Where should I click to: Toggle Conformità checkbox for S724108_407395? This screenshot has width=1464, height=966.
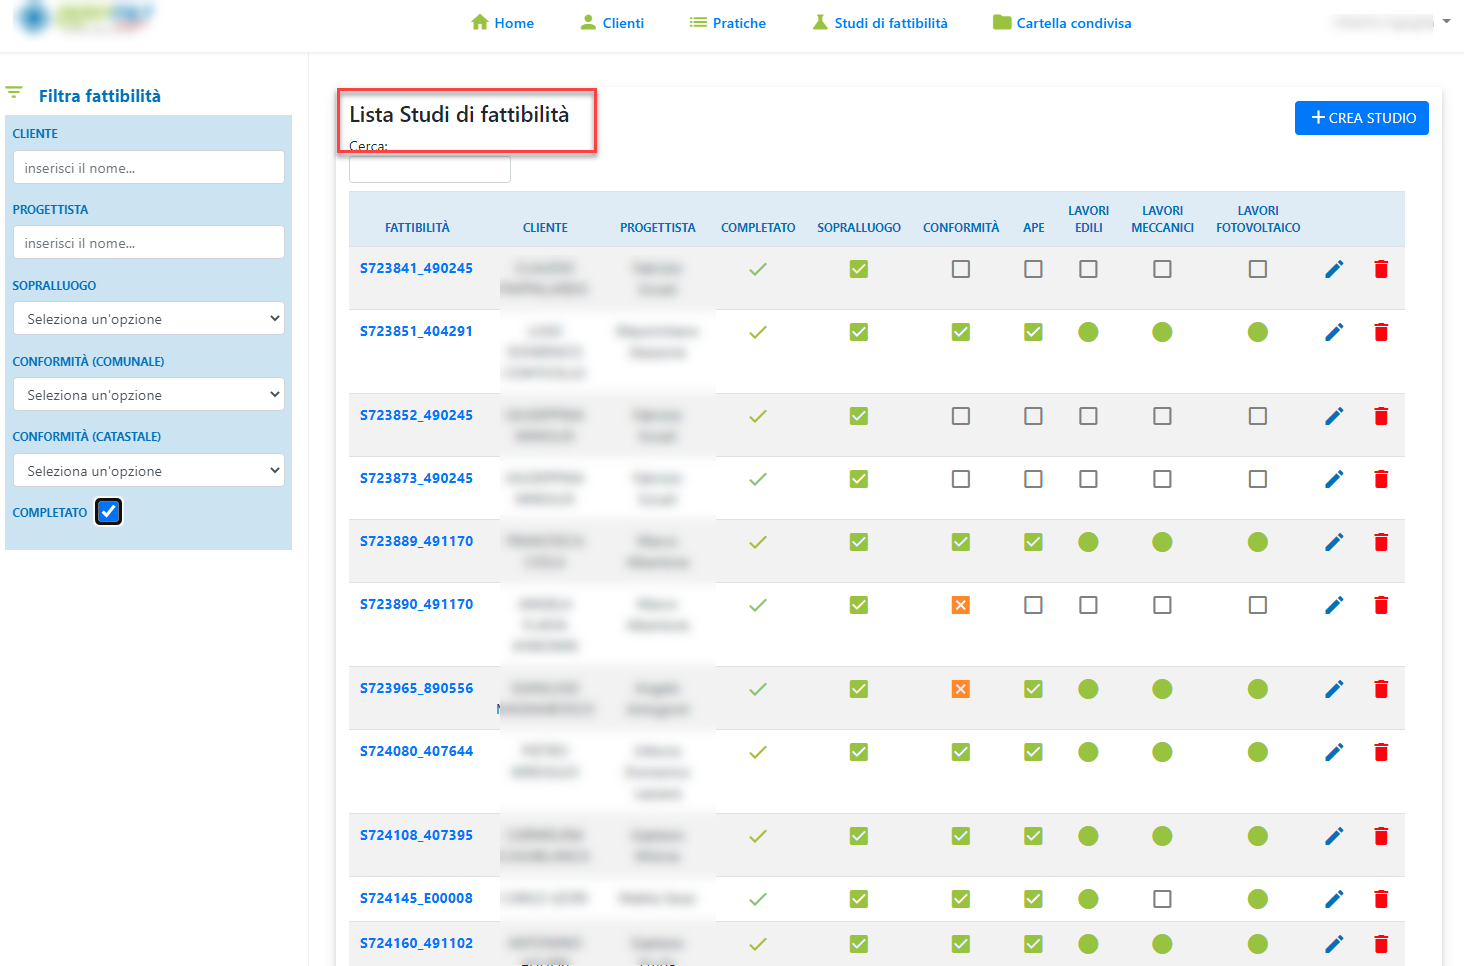pos(961,836)
